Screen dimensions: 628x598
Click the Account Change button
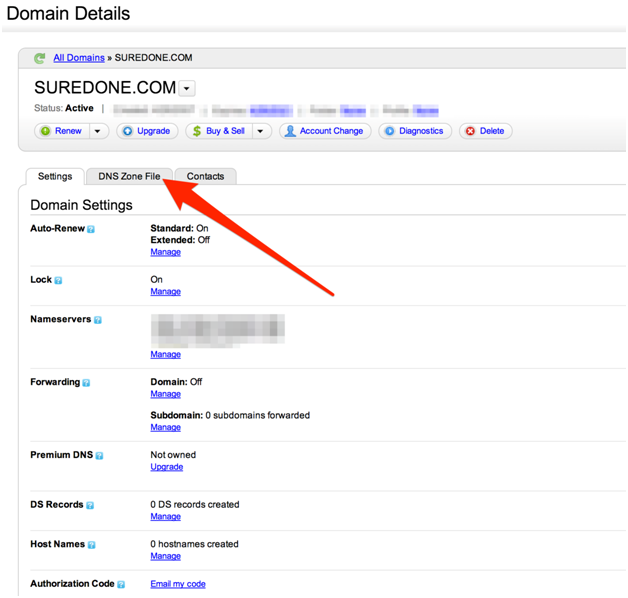point(325,131)
